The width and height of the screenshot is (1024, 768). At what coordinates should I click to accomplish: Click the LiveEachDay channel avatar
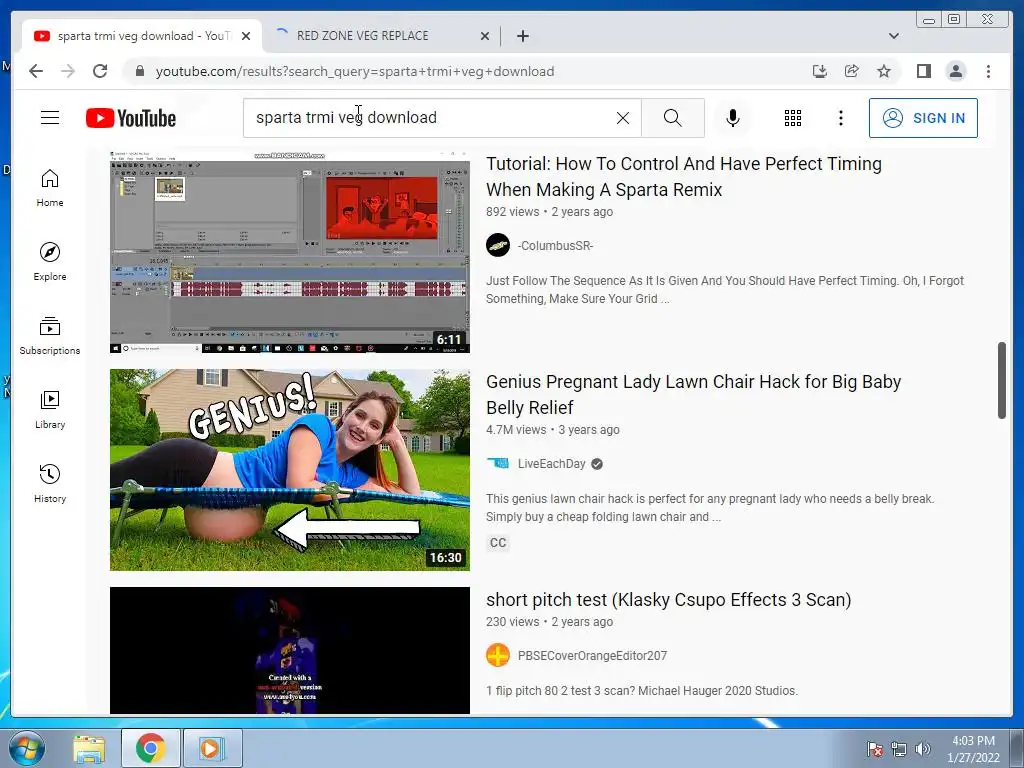(498, 464)
